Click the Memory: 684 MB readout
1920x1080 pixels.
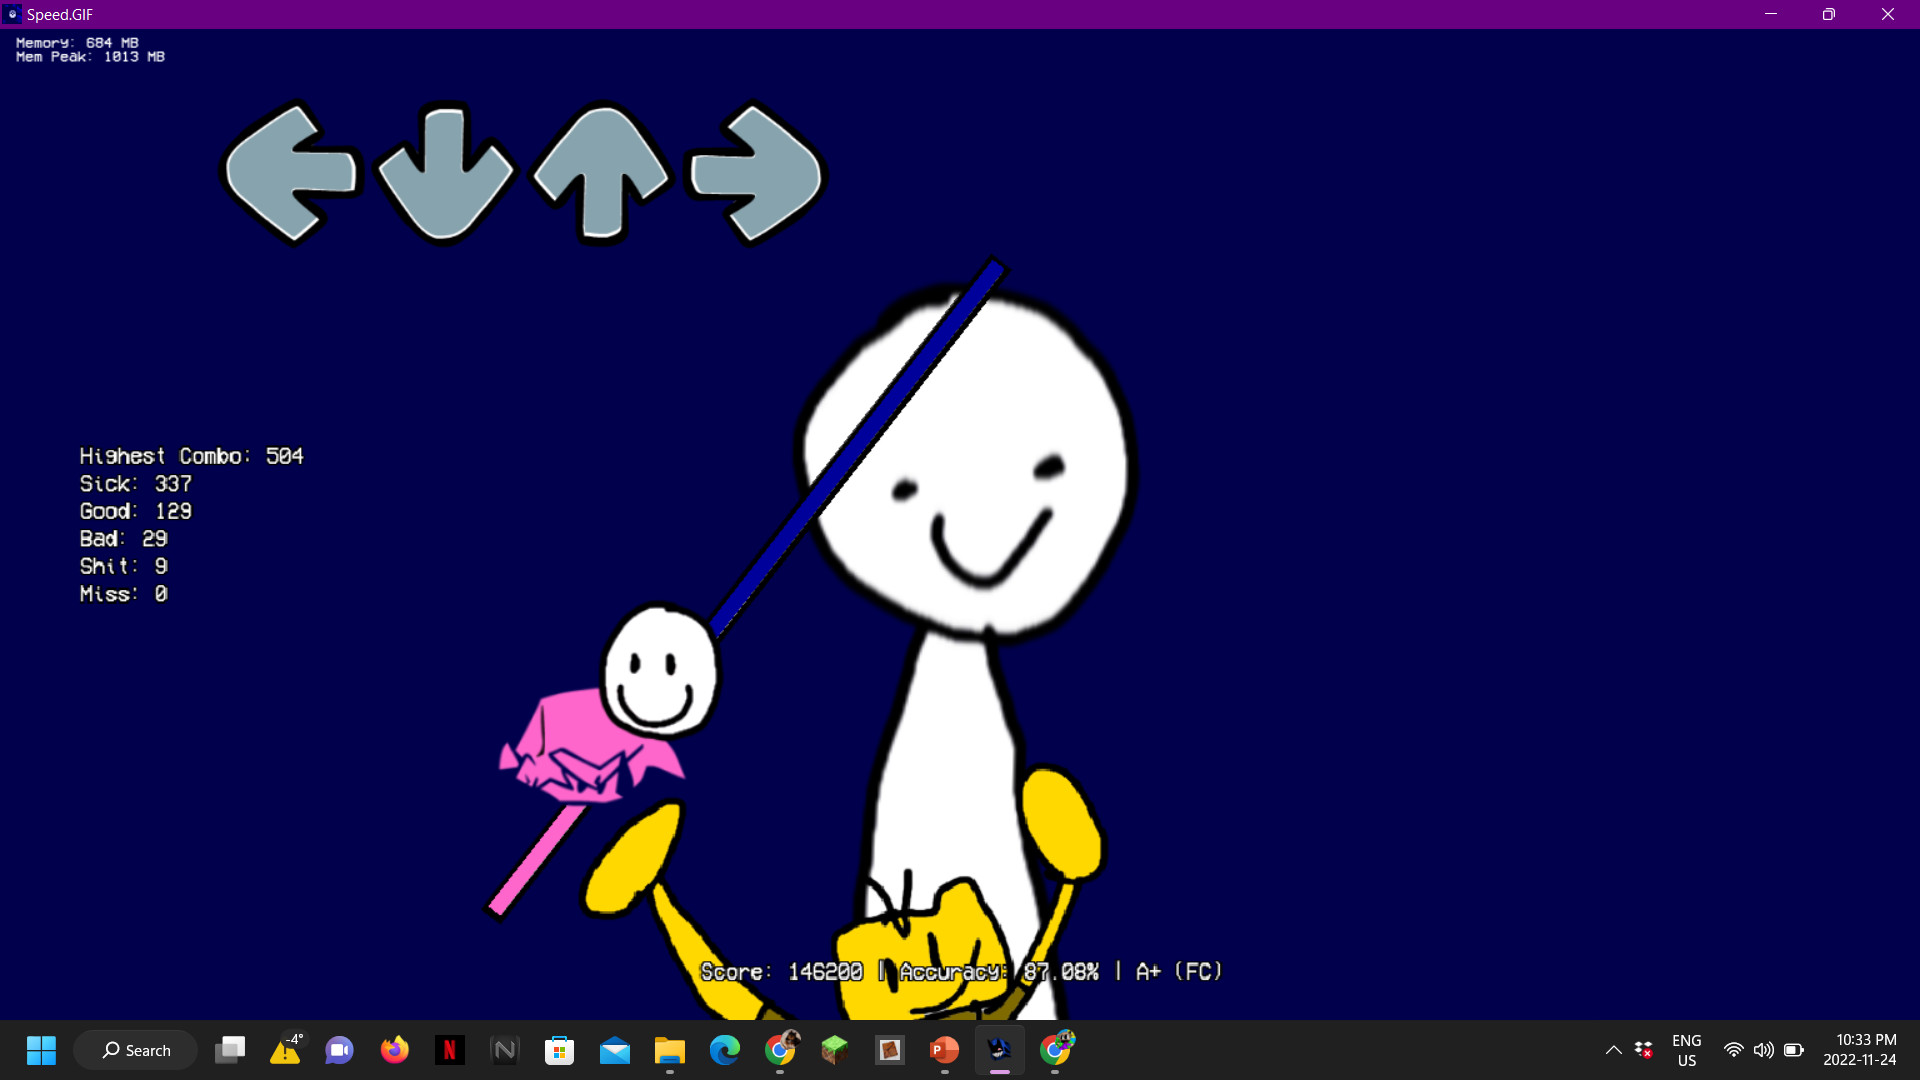coord(77,43)
